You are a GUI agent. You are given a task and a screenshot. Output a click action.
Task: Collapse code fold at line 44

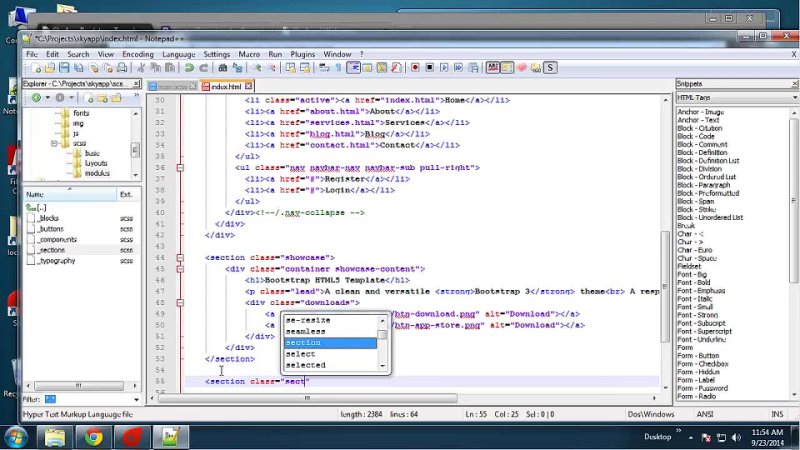[180, 258]
